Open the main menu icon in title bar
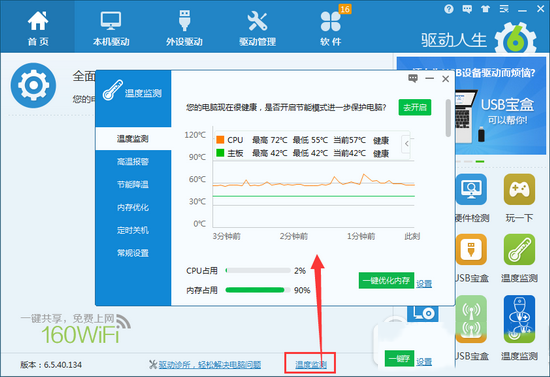Viewport: 550px width, 377px height. point(504,9)
